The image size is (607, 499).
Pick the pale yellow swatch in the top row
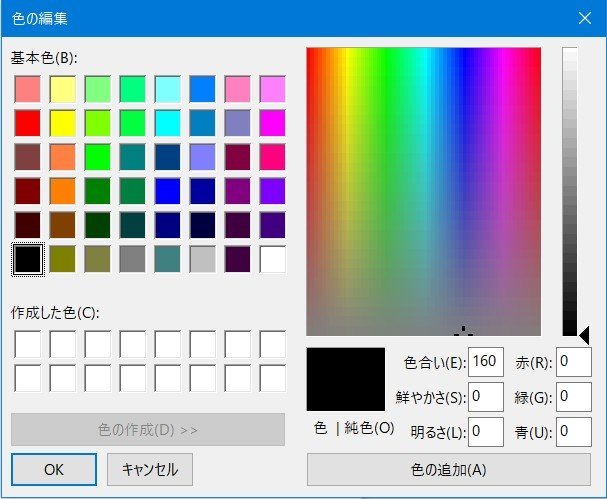(62, 89)
